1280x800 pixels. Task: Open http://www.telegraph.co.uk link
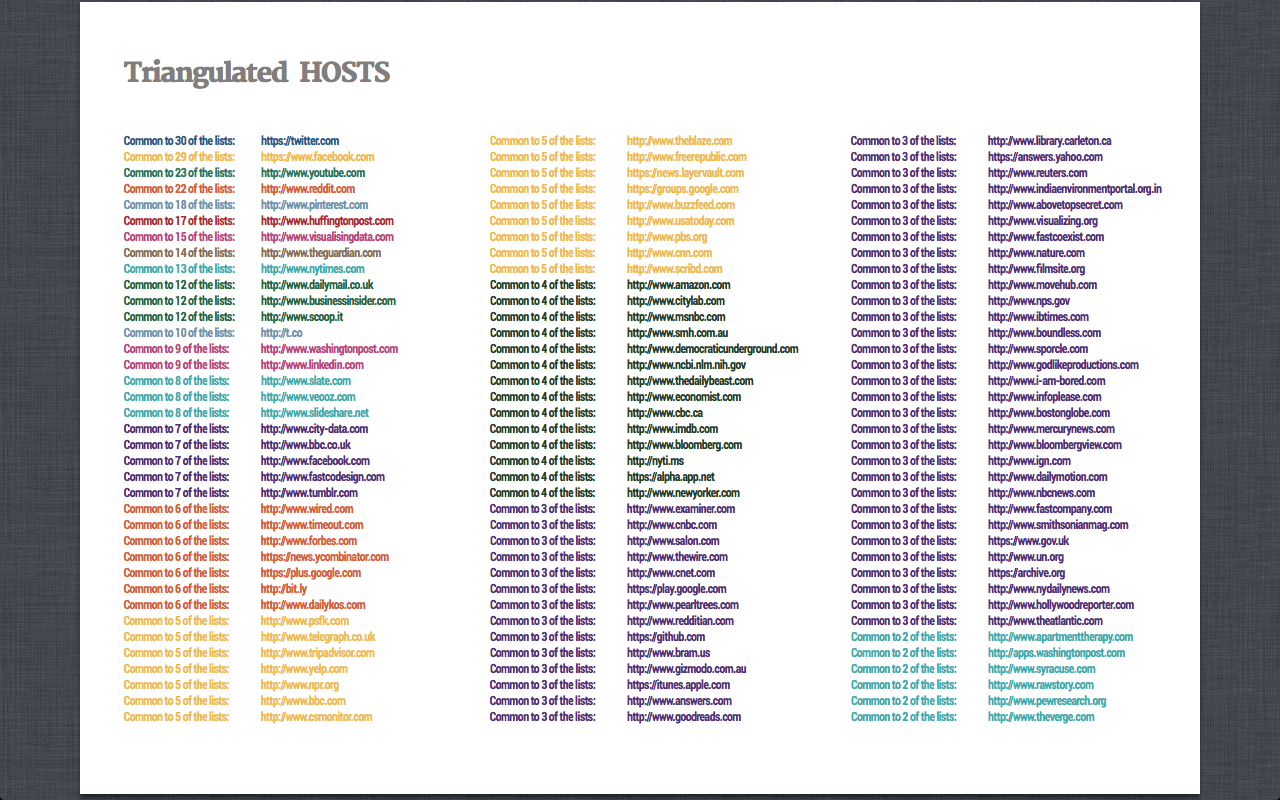pyautogui.click(x=318, y=637)
